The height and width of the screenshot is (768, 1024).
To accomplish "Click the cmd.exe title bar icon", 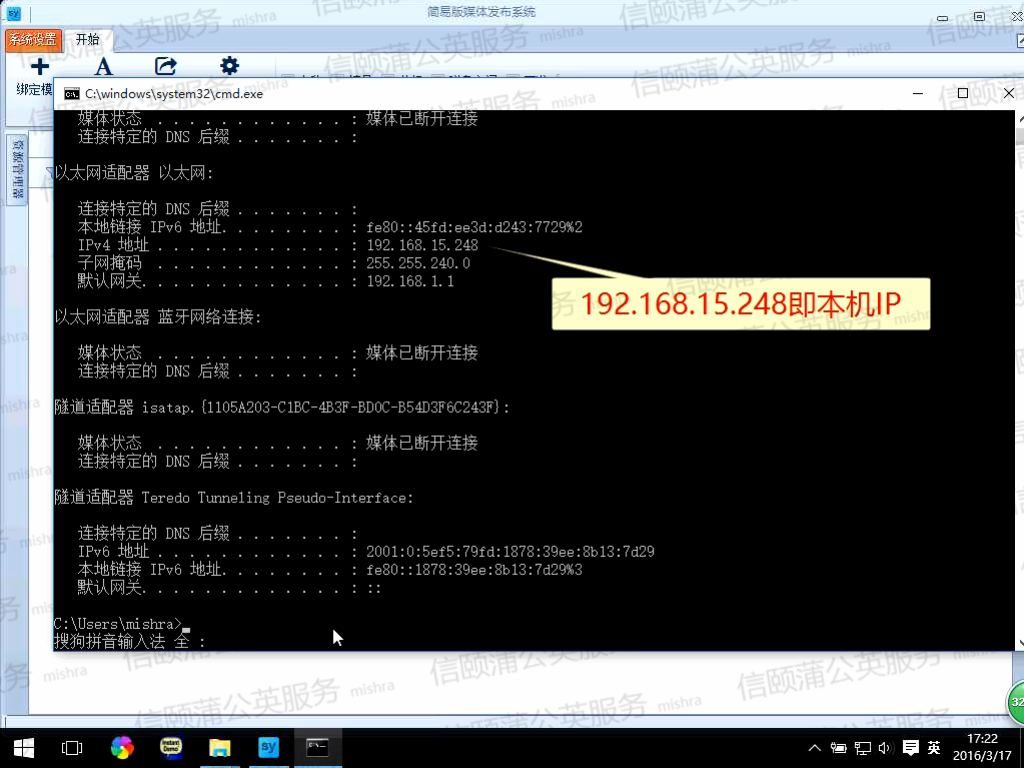I will [72, 93].
